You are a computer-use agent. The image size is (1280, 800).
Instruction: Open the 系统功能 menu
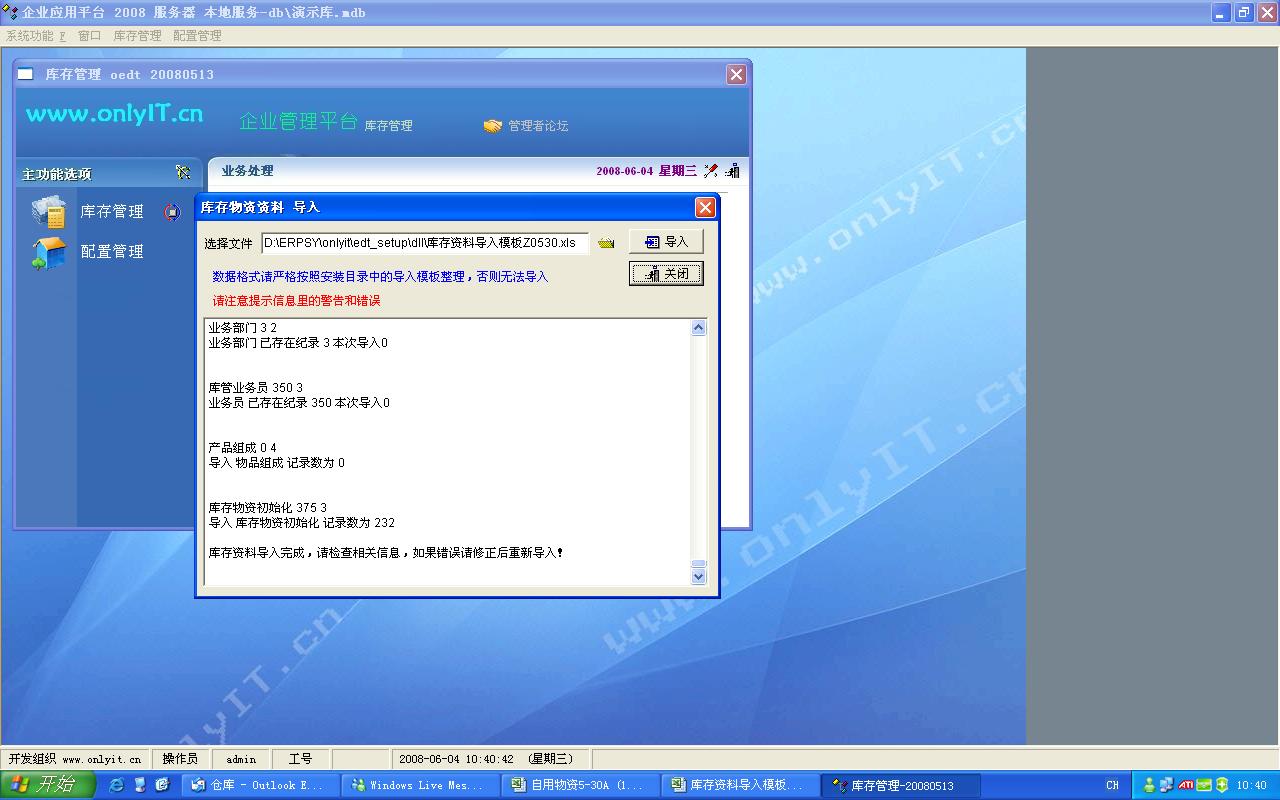(35, 35)
